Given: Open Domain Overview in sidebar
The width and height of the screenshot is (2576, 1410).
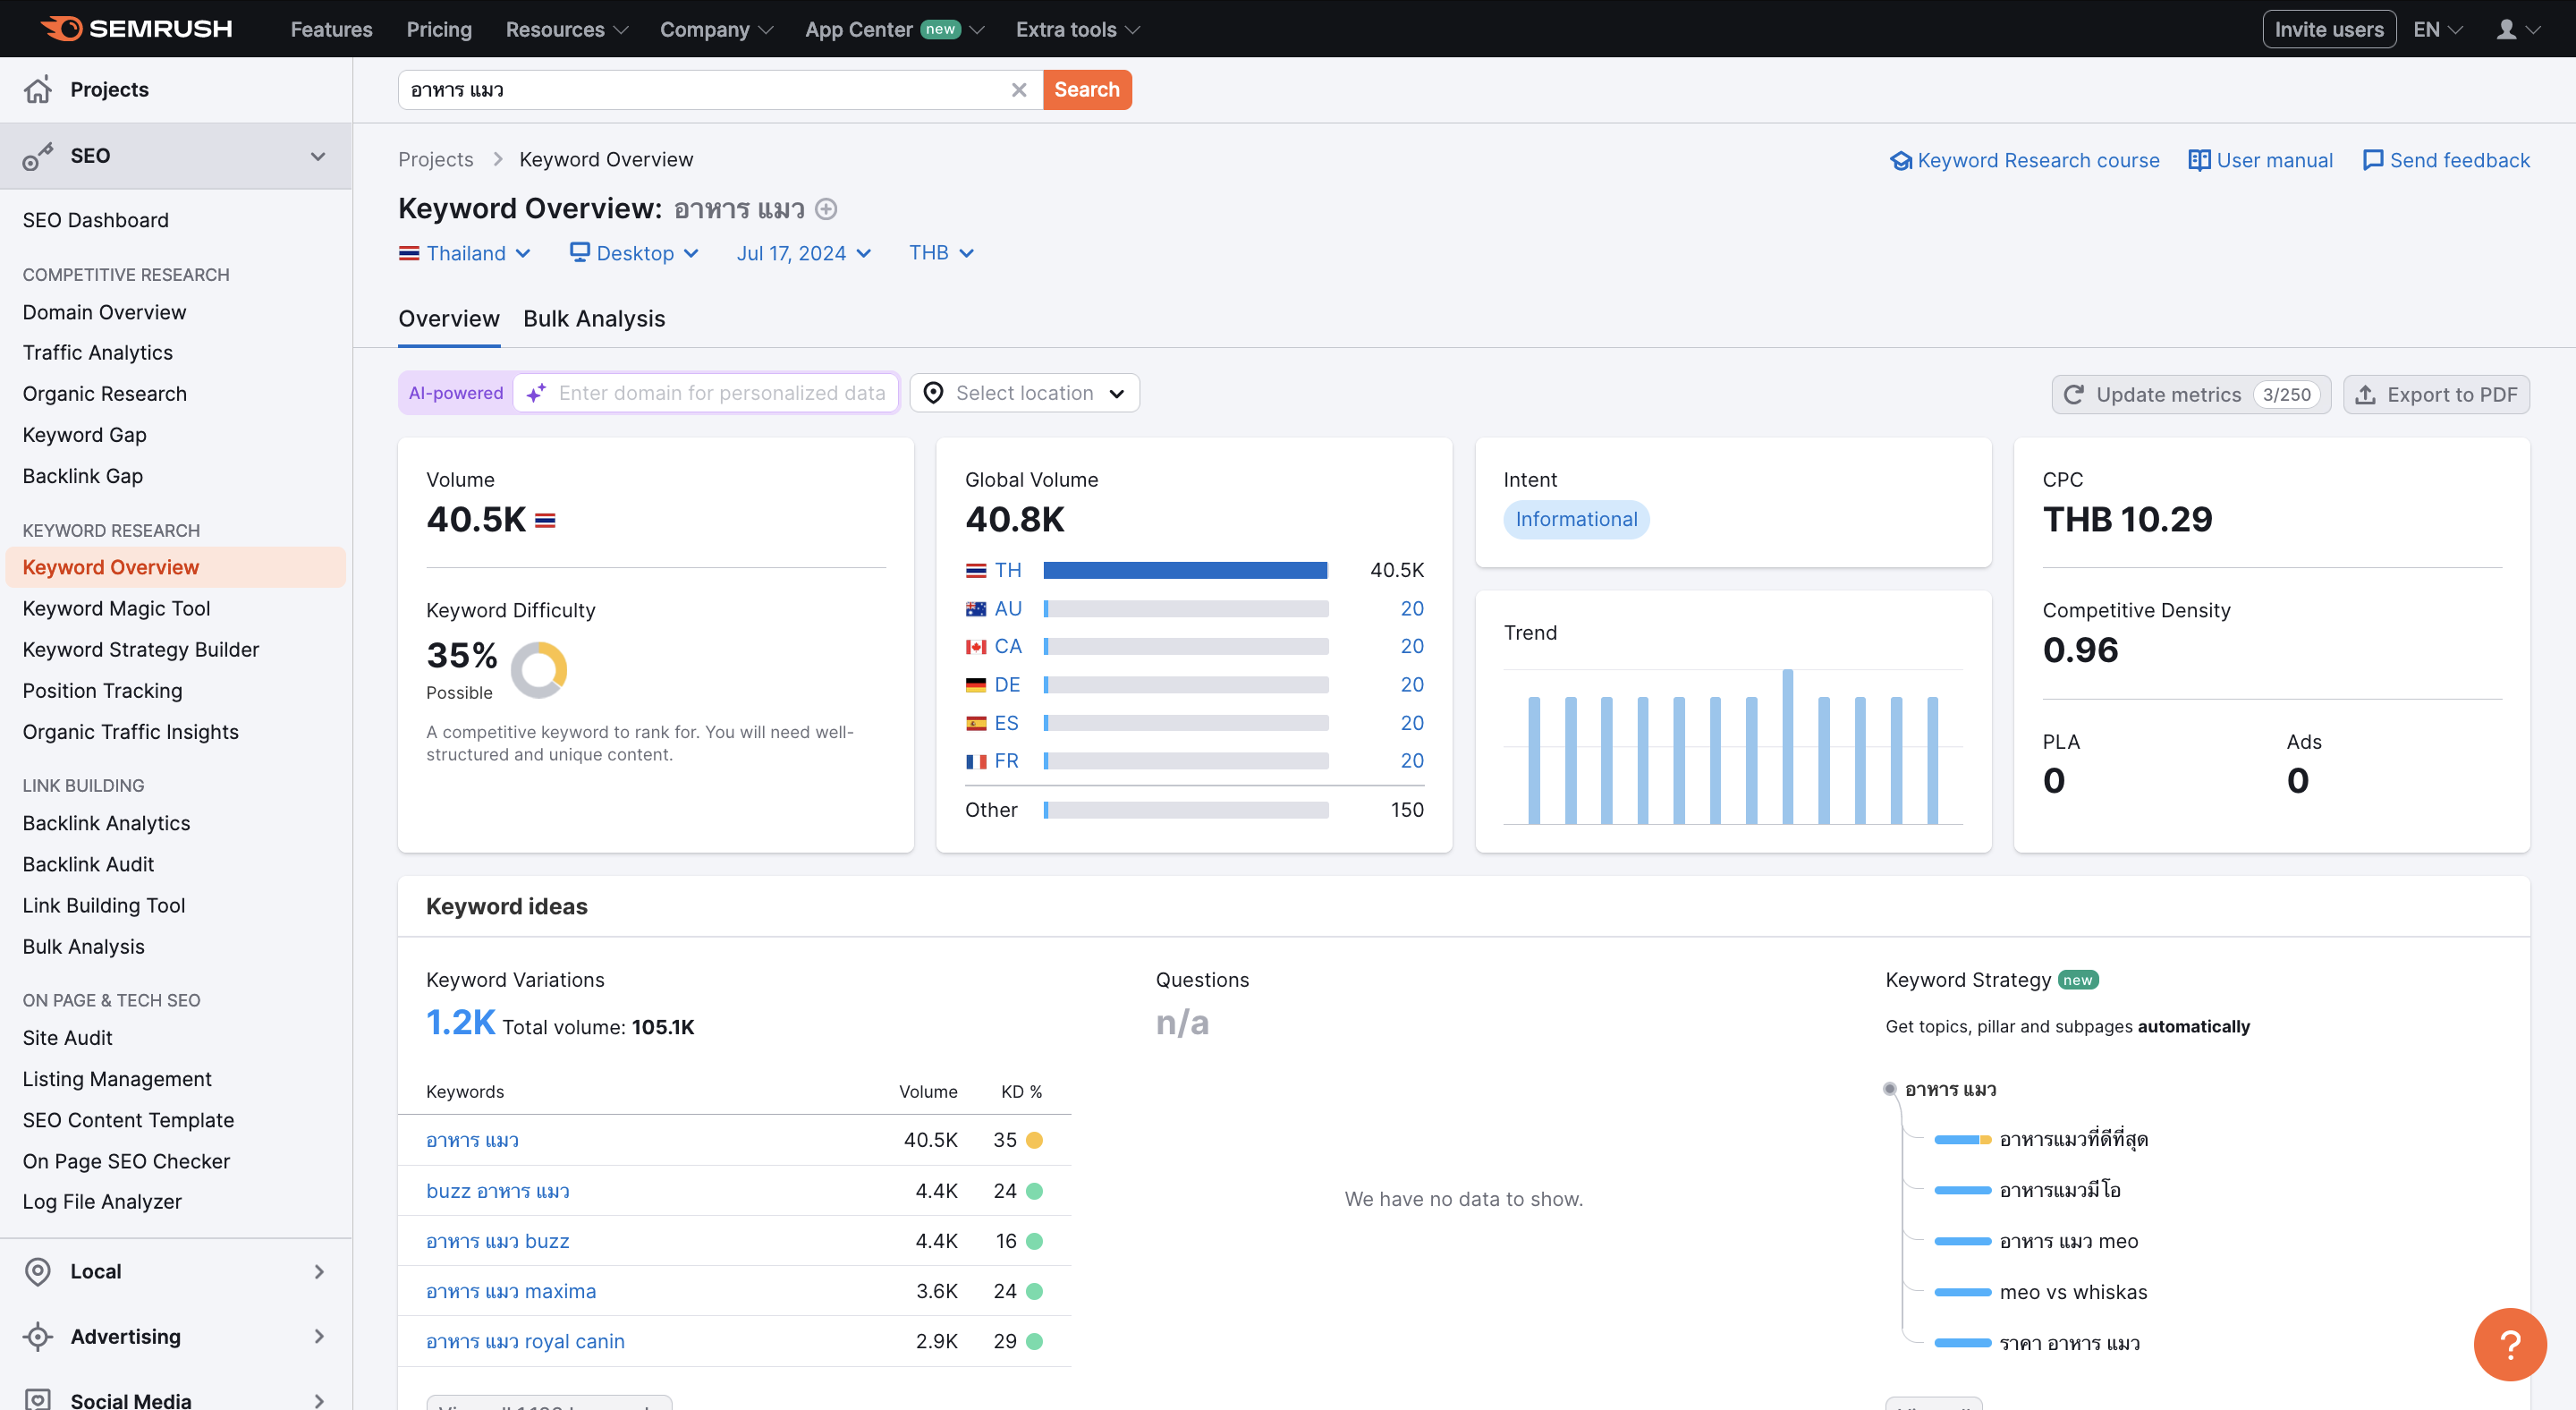Looking at the screenshot, I should tap(104, 312).
